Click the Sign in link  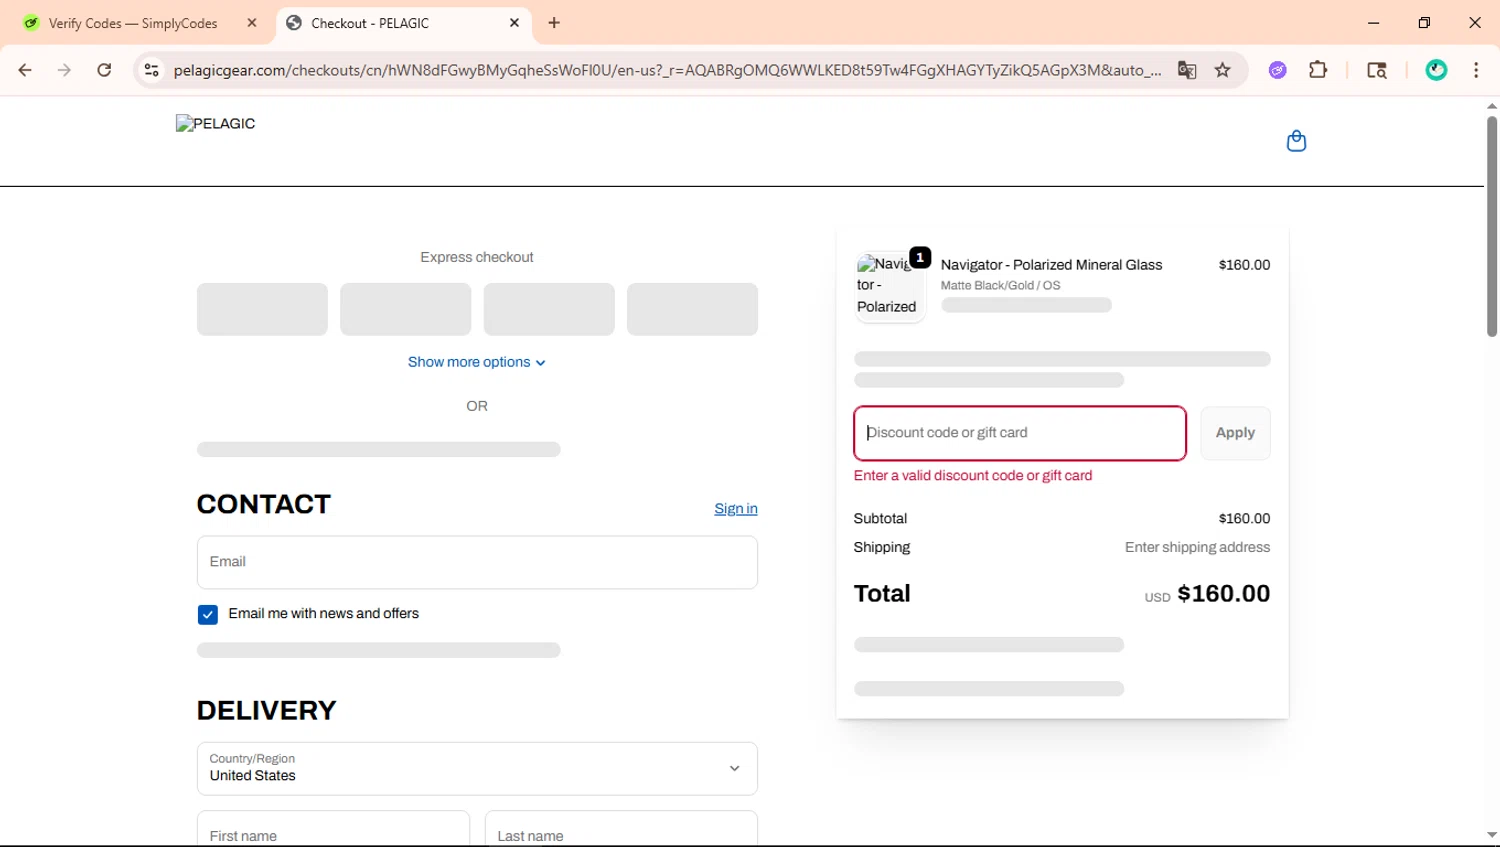pos(736,508)
